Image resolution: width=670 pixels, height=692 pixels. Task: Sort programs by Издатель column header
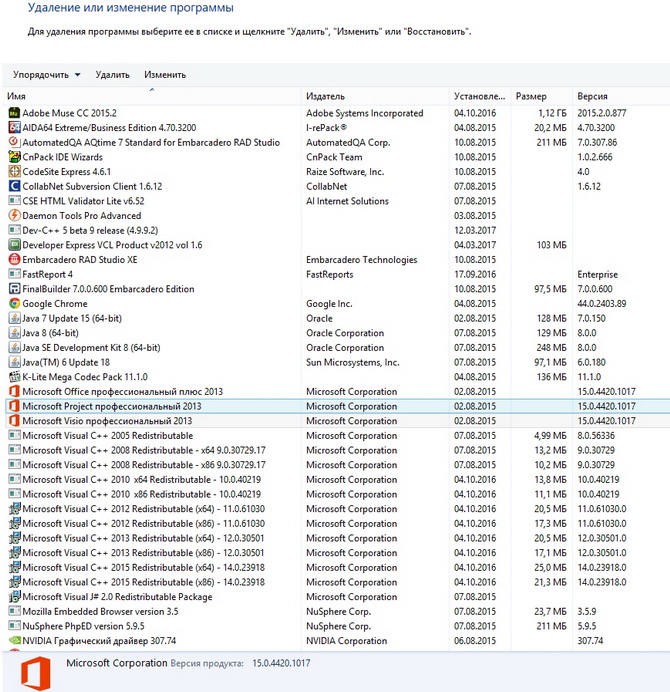[375, 96]
